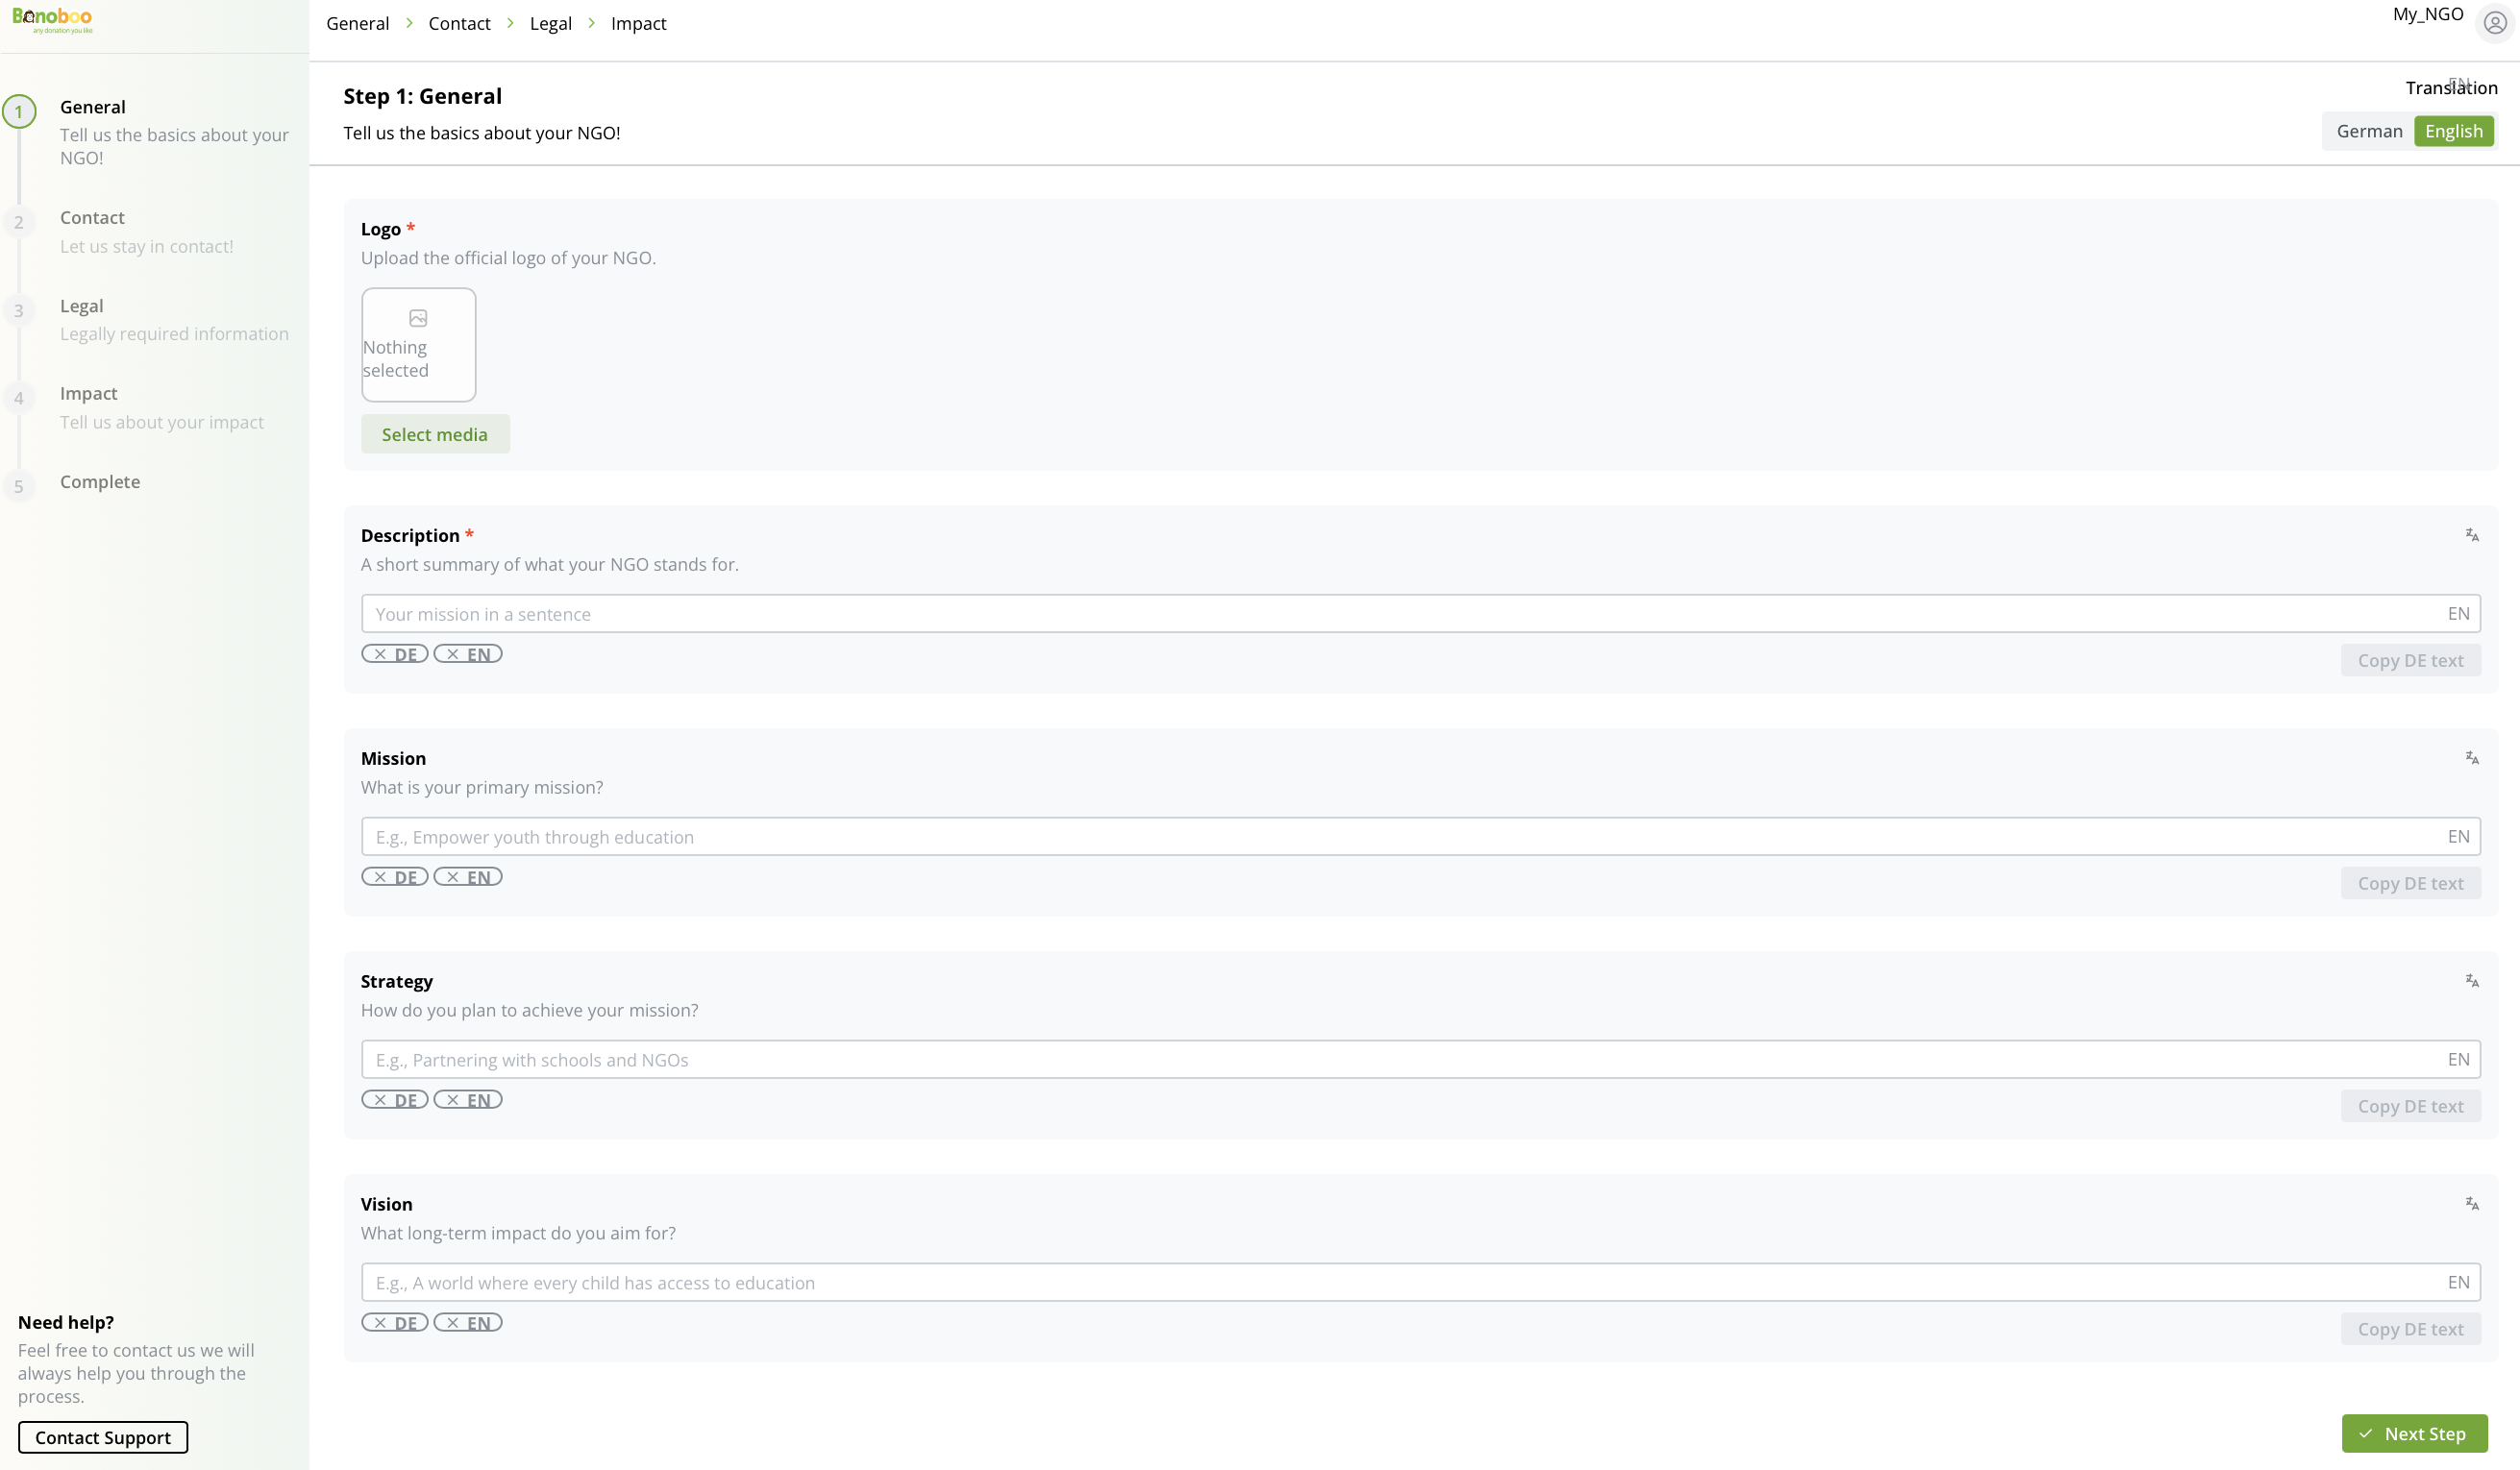Switch the translation language to German
The width and height of the screenshot is (2520, 1470).
tap(2369, 131)
